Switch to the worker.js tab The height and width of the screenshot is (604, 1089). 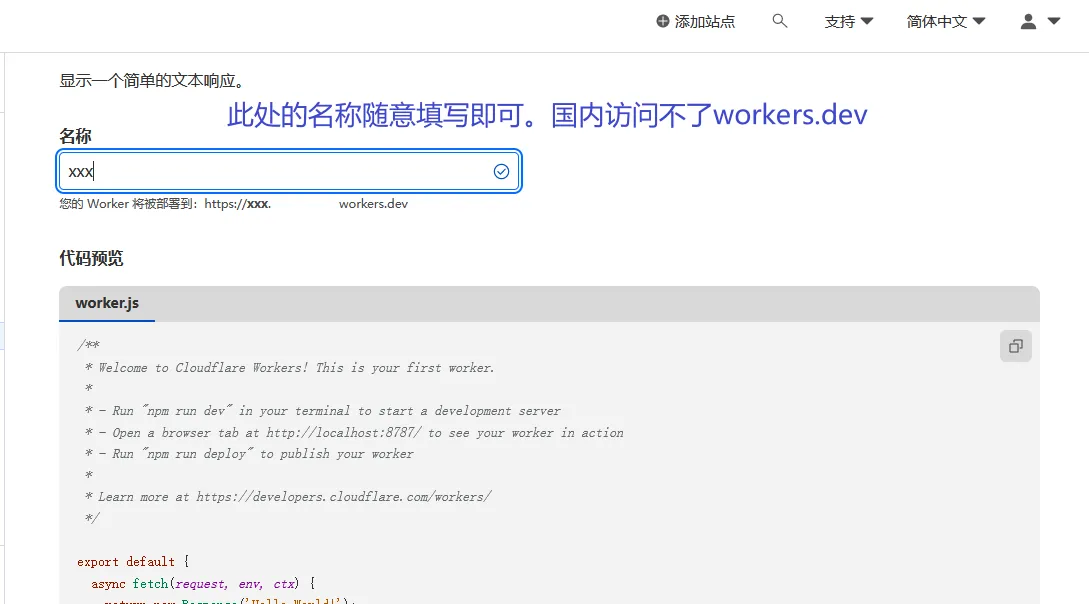[107, 303]
